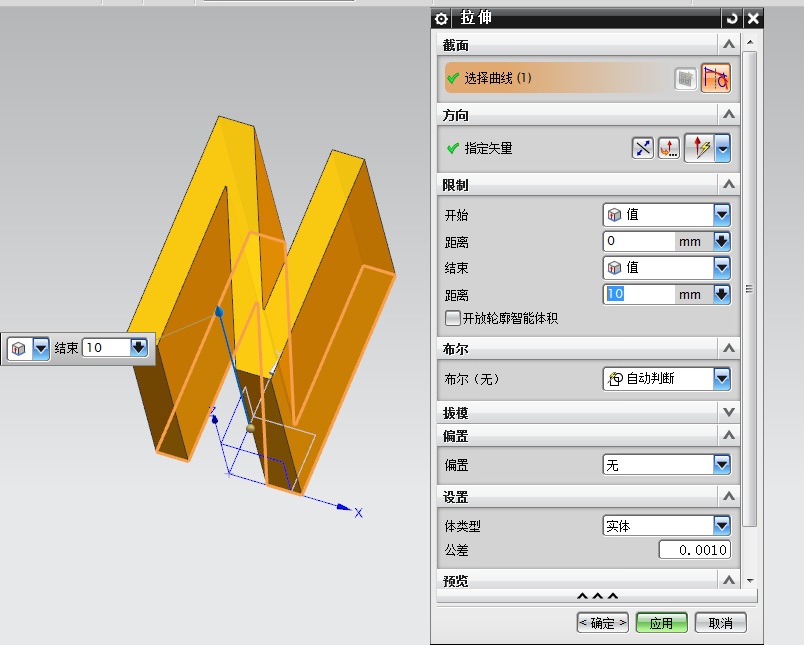The height and width of the screenshot is (645, 804).
Task: Click the 确定 button
Action: point(602,623)
